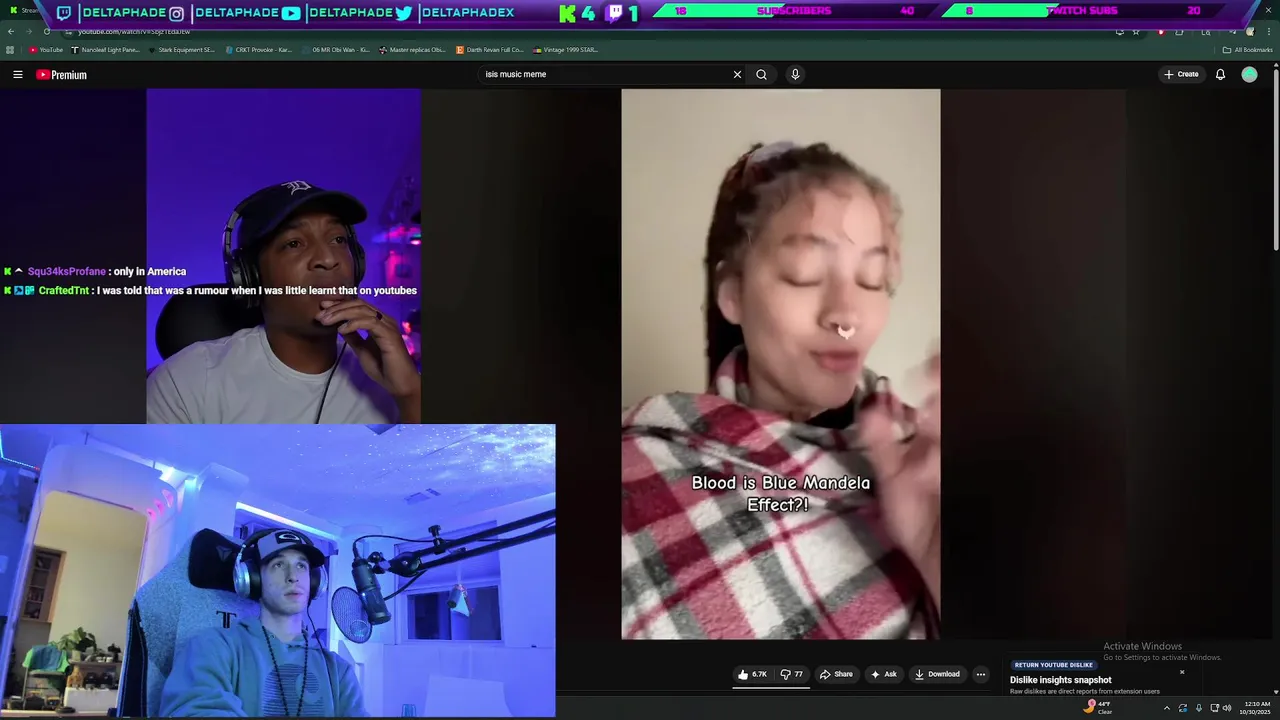Open the CRKT Provoke bookmark

click(x=259, y=49)
